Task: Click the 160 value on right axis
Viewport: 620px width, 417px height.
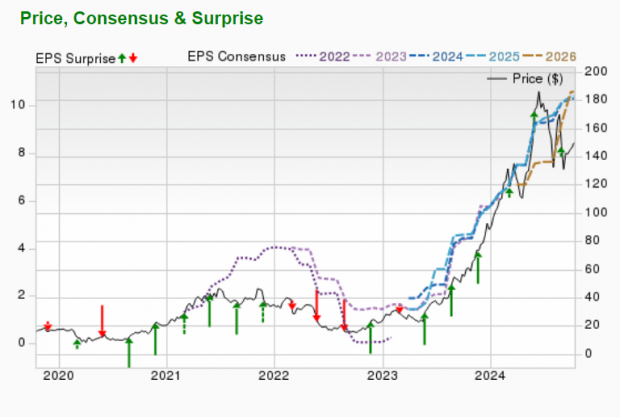Action: pyautogui.click(x=596, y=128)
